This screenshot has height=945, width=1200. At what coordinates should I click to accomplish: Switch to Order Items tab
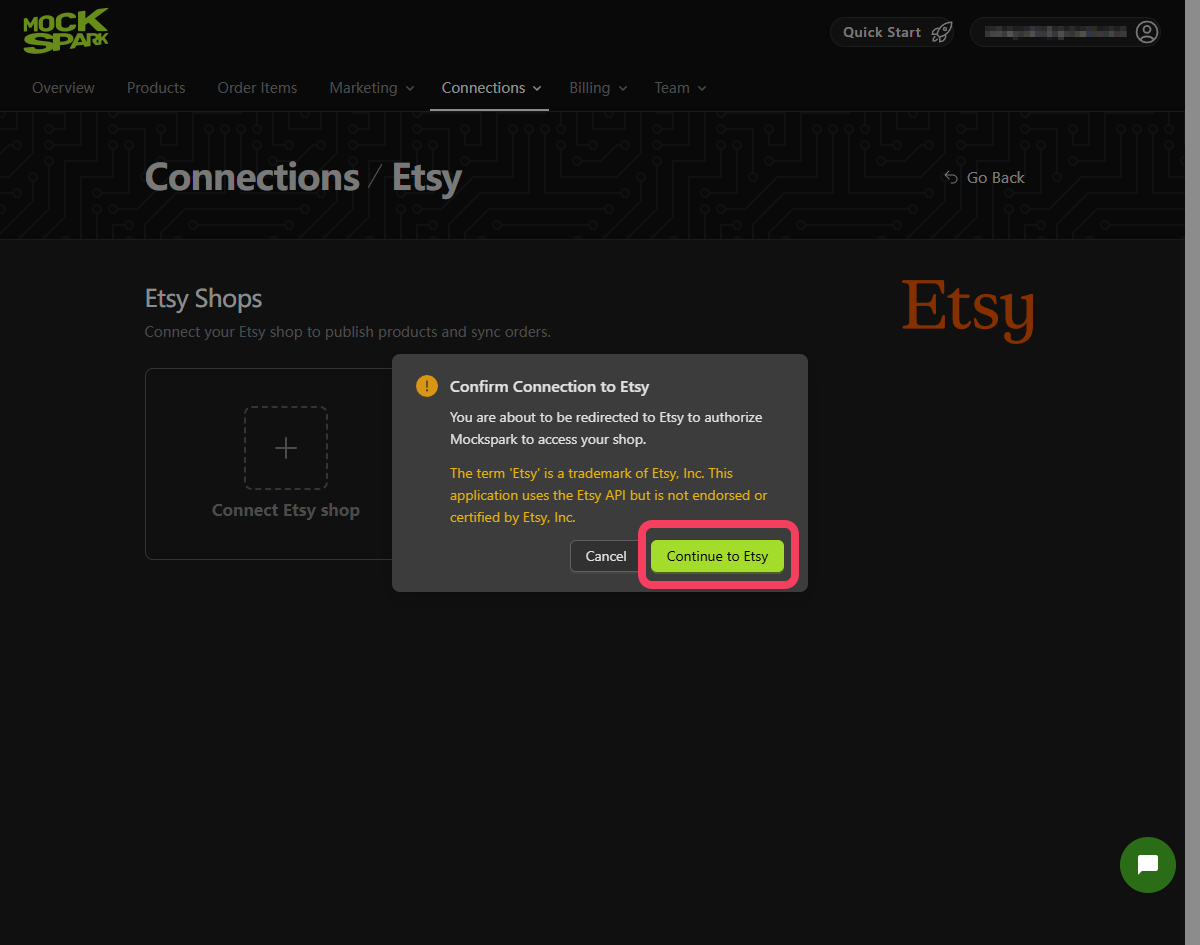click(x=257, y=88)
